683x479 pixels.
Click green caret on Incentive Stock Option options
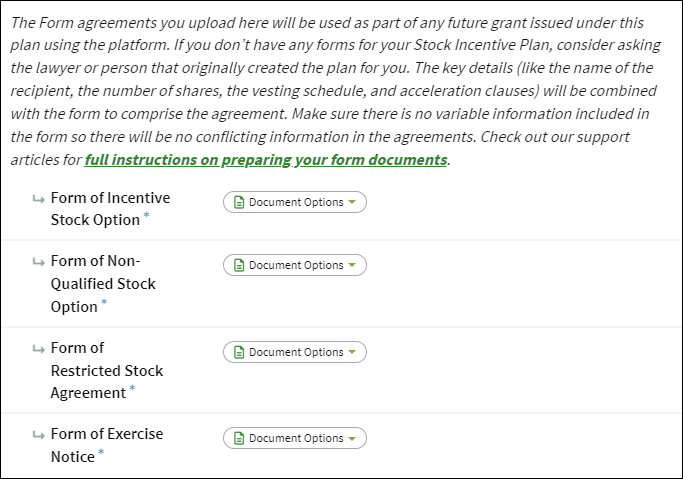(x=352, y=202)
